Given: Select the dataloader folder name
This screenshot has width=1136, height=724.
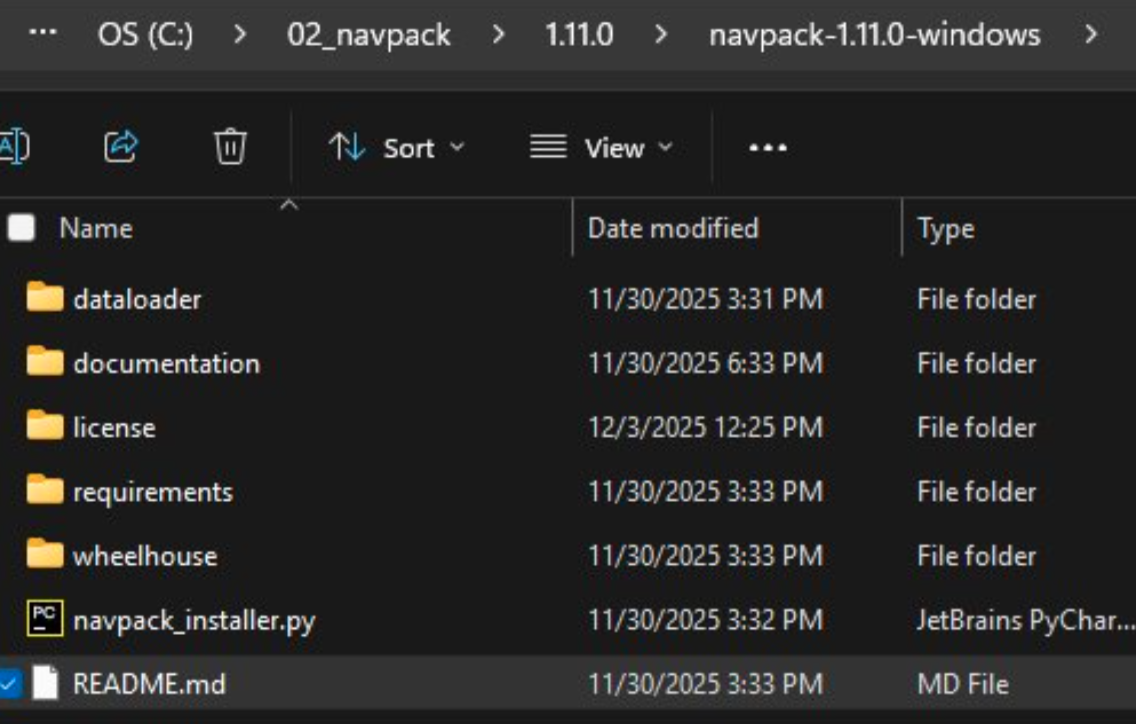Looking at the screenshot, I should tap(137, 299).
